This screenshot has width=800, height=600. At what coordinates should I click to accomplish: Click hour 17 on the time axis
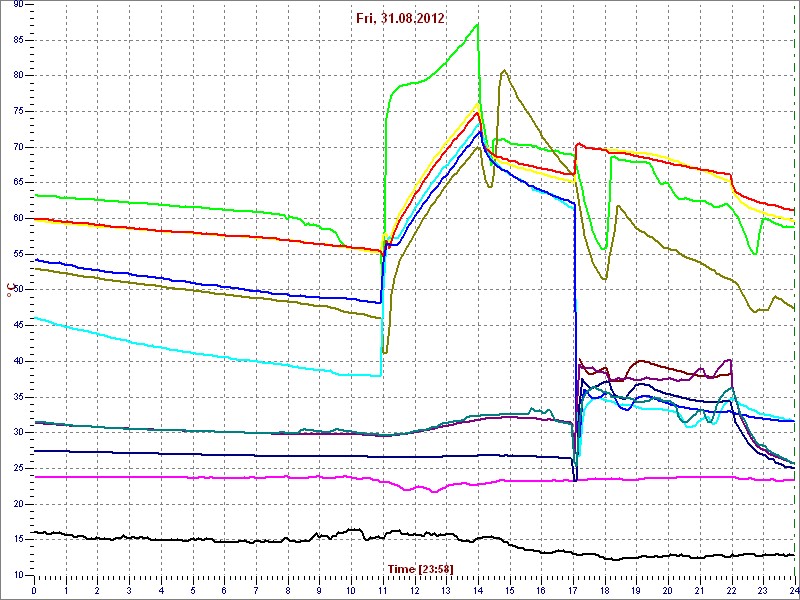click(573, 590)
